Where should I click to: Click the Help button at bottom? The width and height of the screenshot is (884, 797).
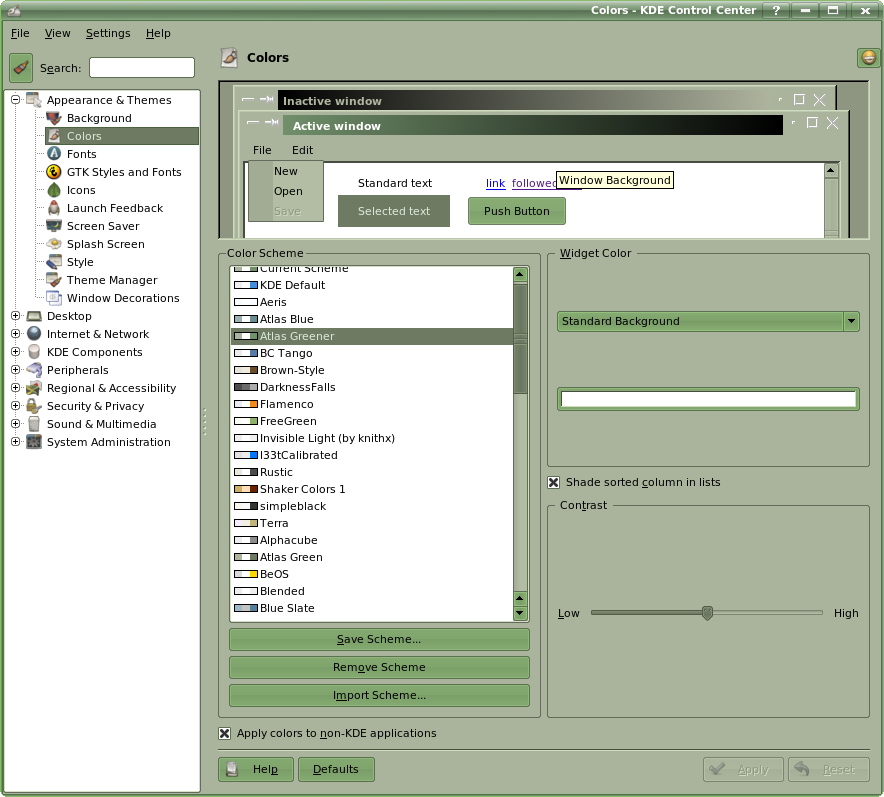256,769
